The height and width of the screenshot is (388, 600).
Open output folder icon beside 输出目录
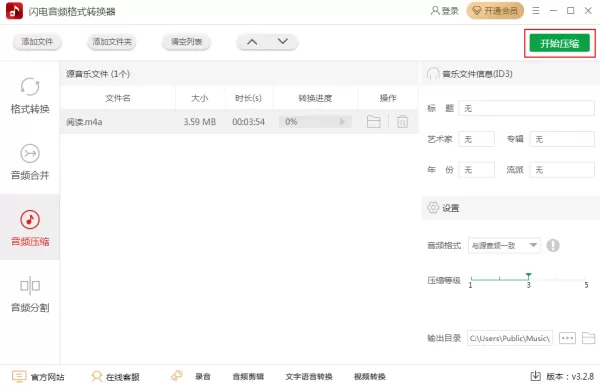click(589, 338)
